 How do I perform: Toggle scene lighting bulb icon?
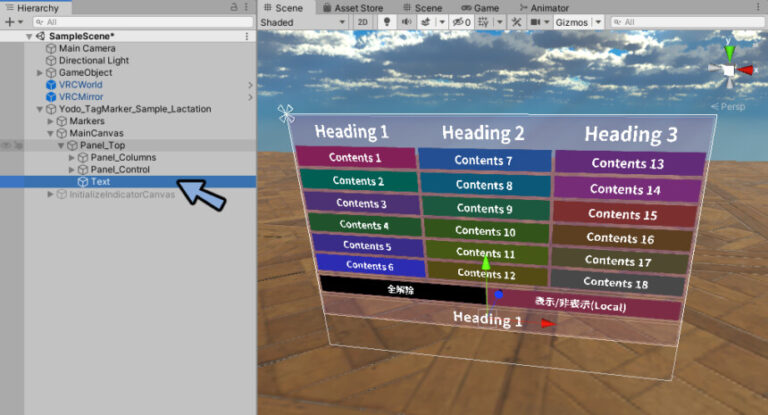387,22
